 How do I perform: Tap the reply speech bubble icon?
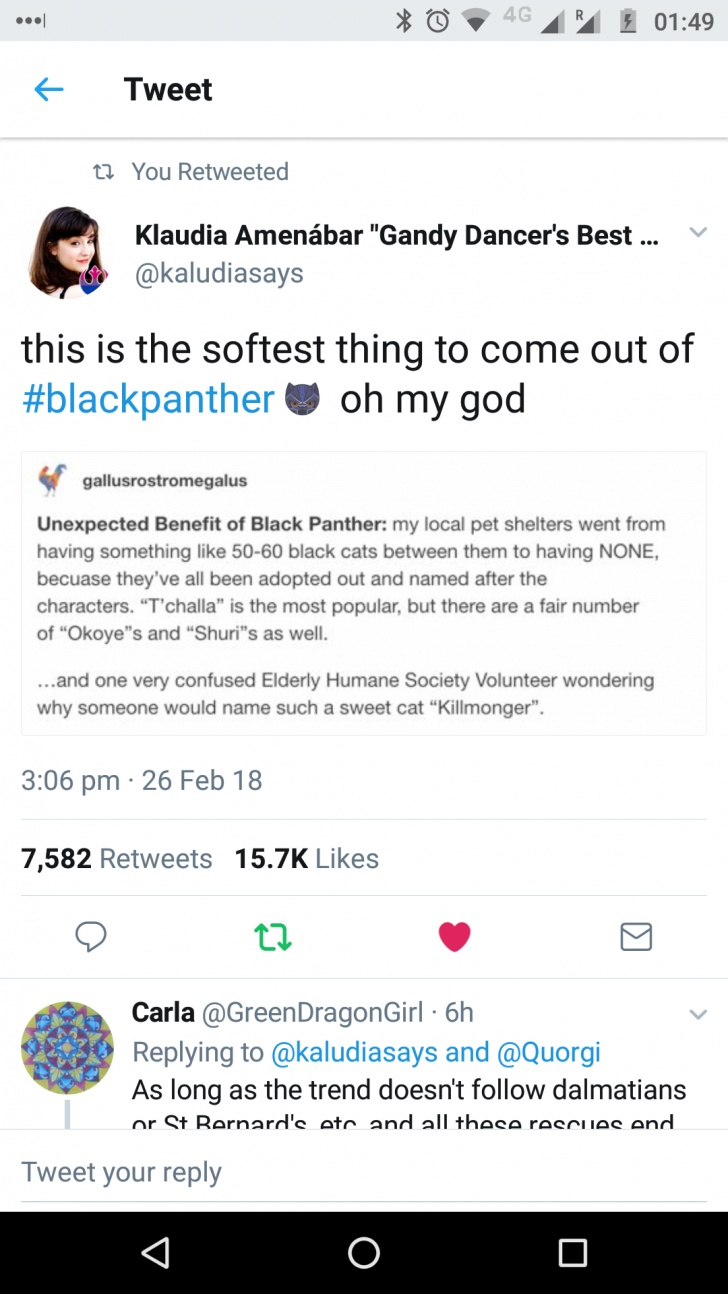point(91,936)
